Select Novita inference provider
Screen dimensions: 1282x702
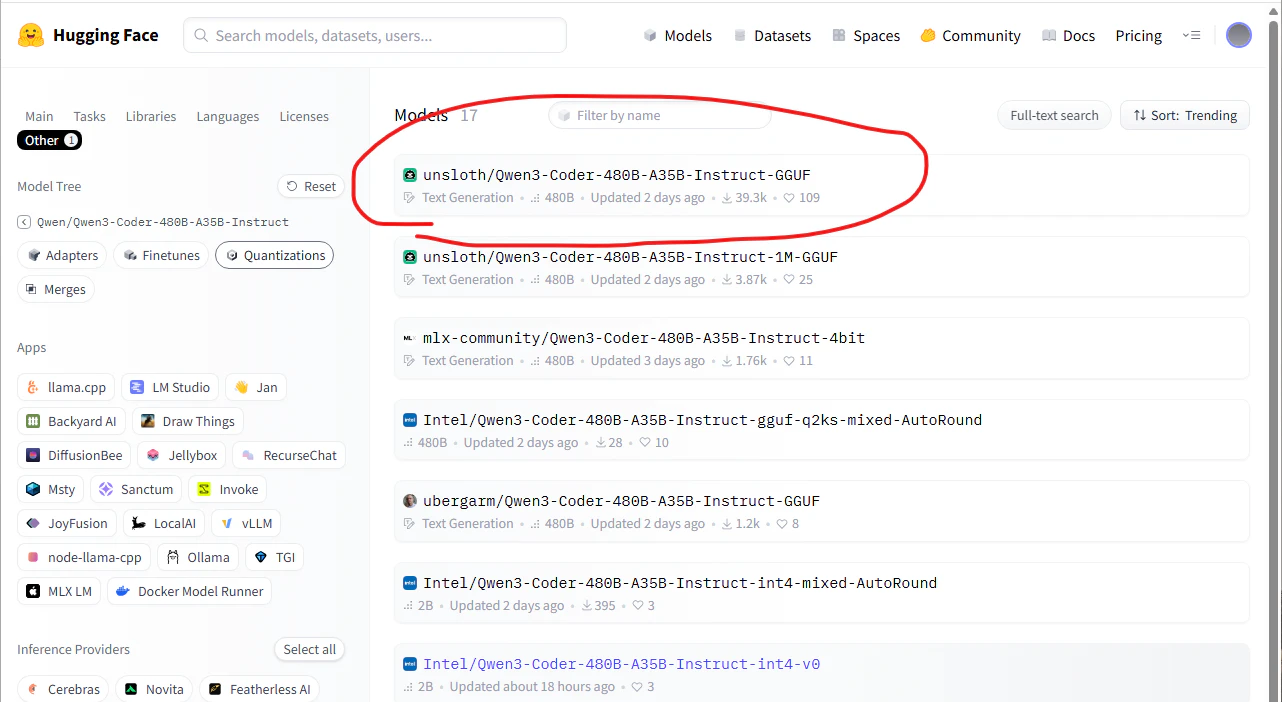155,689
